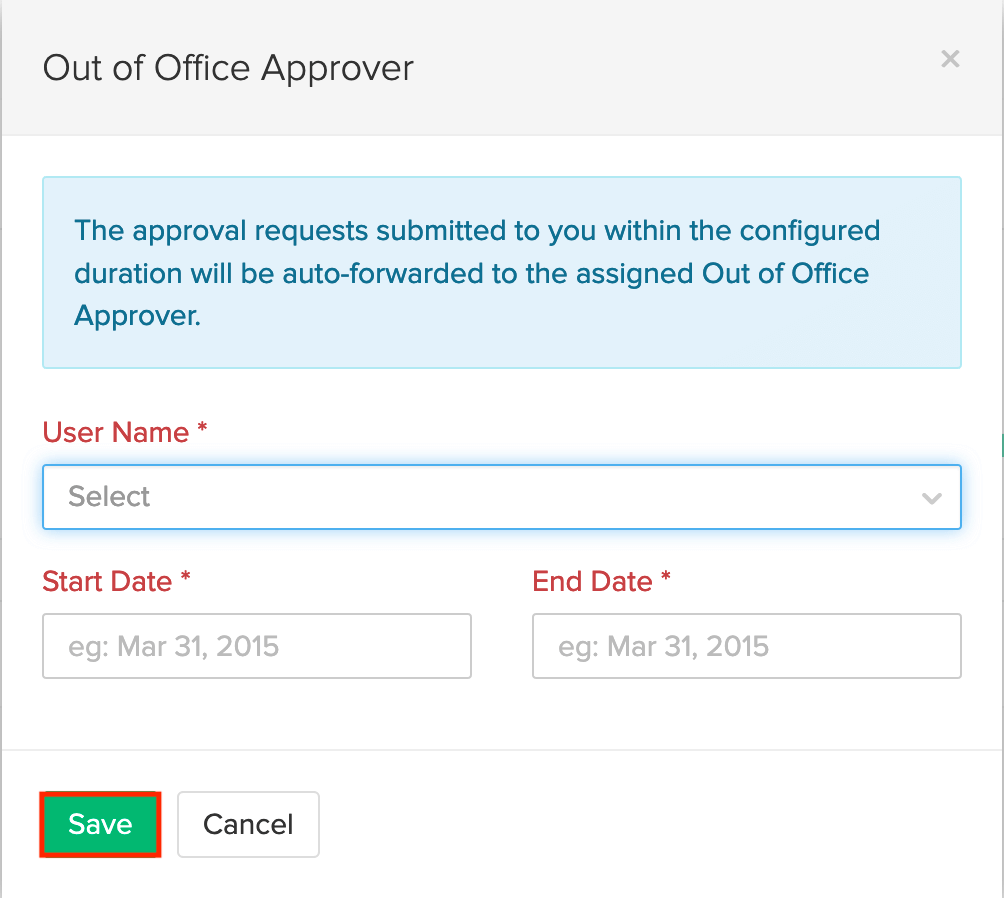Click the required asterisk beside Start Date
The height and width of the screenshot is (898, 1004).
pos(185,580)
